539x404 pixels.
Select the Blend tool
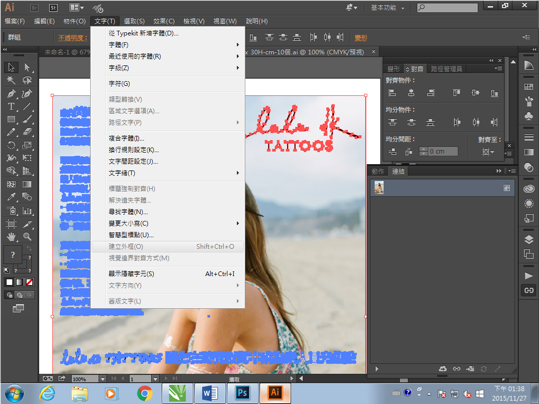coord(27,197)
